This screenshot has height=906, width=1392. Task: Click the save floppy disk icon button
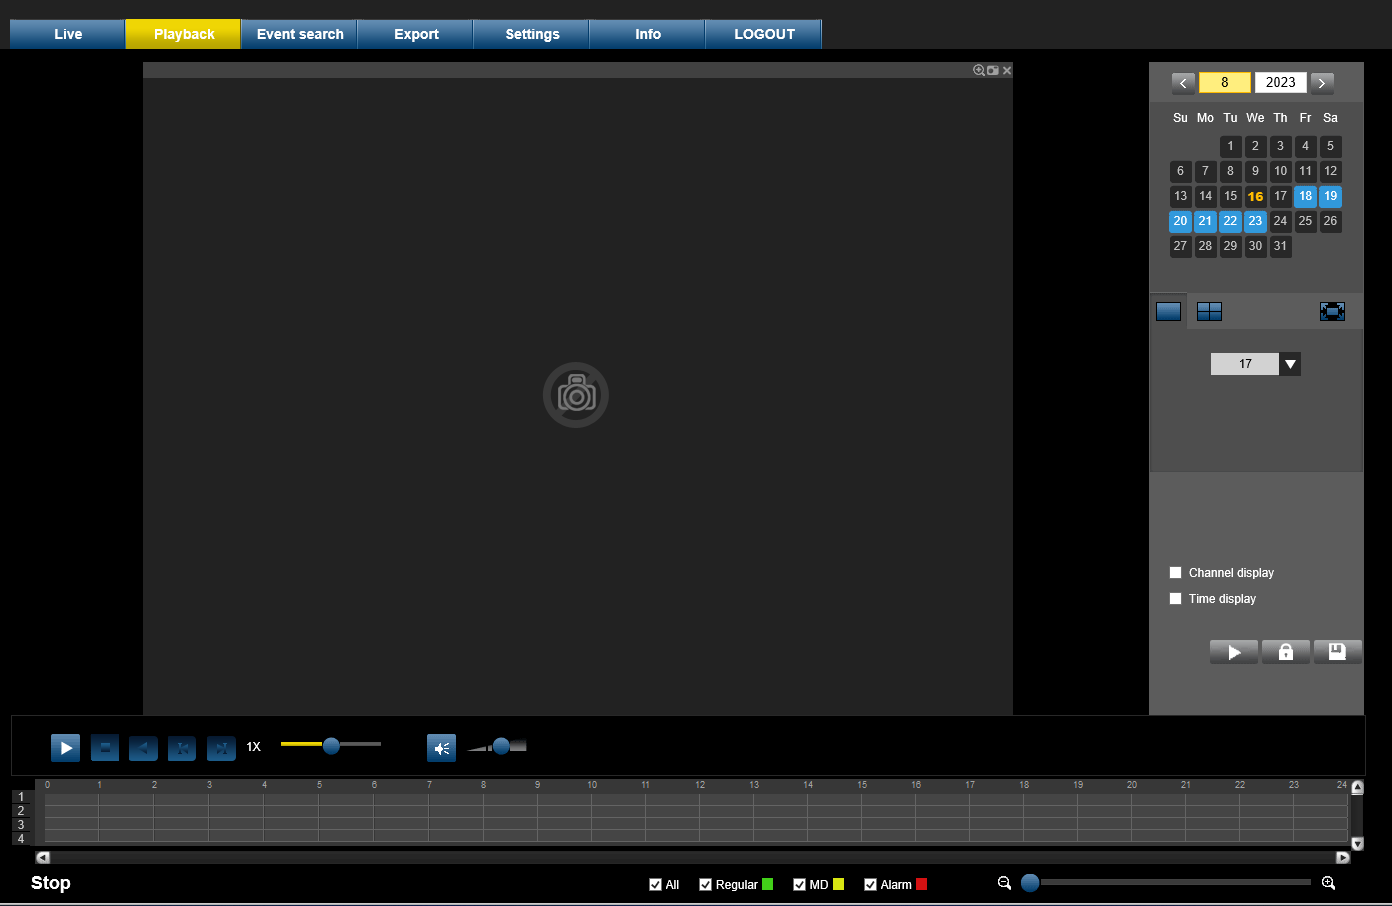point(1337,652)
